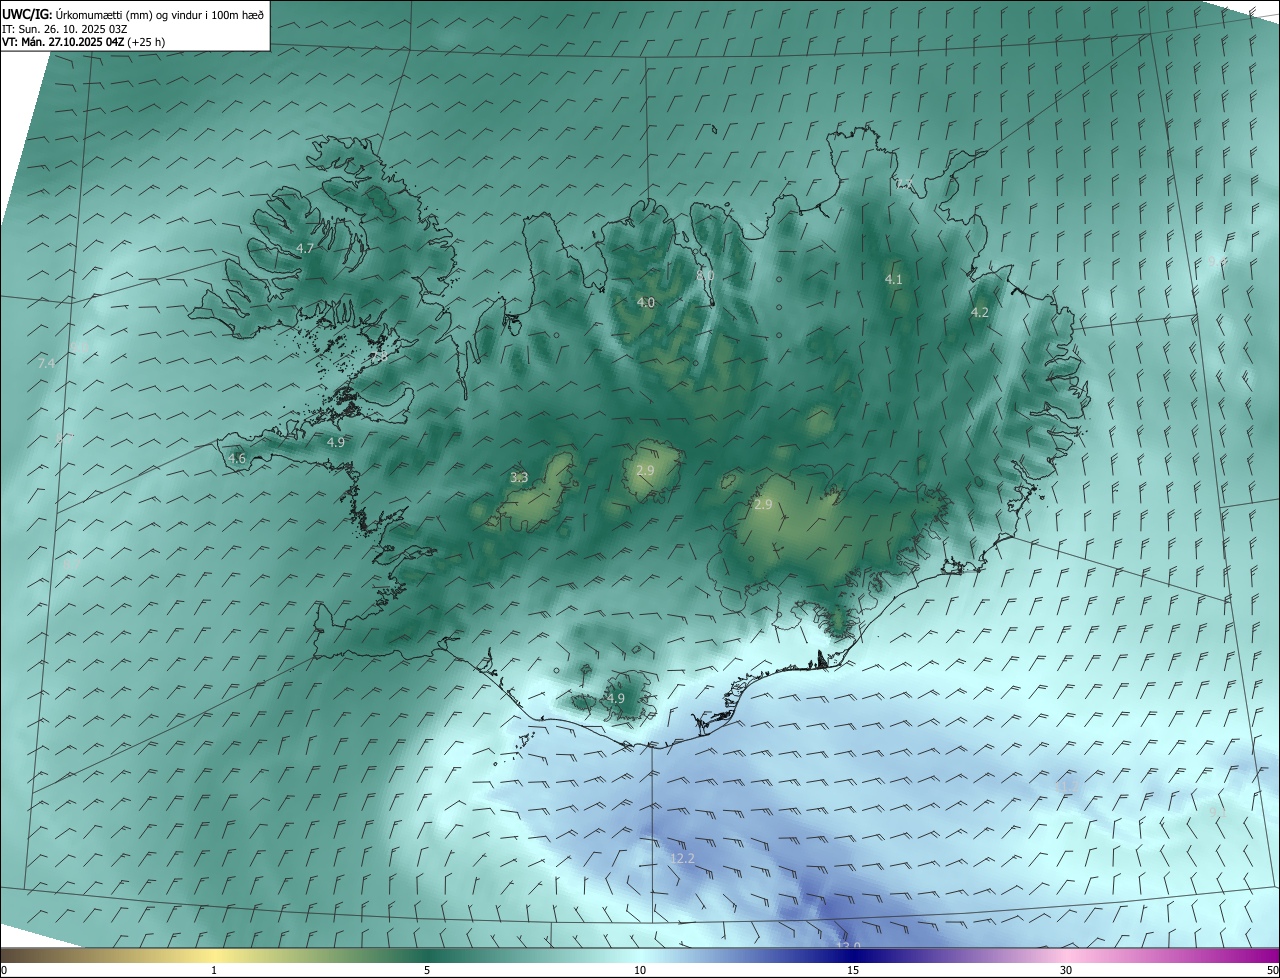Click the 1 tick on the color scale
Image resolution: width=1280 pixels, height=978 pixels.
pos(214,970)
